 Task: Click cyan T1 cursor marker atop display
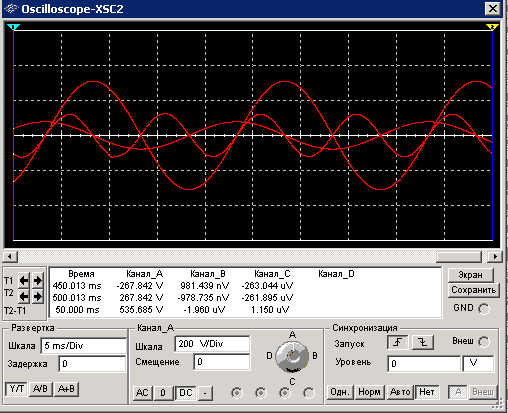[x=13, y=27]
